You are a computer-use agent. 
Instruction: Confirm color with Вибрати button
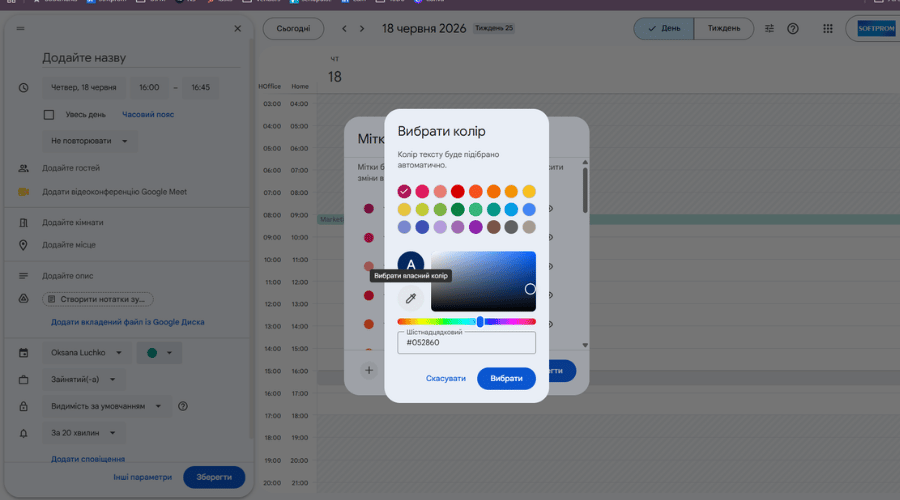(506, 378)
